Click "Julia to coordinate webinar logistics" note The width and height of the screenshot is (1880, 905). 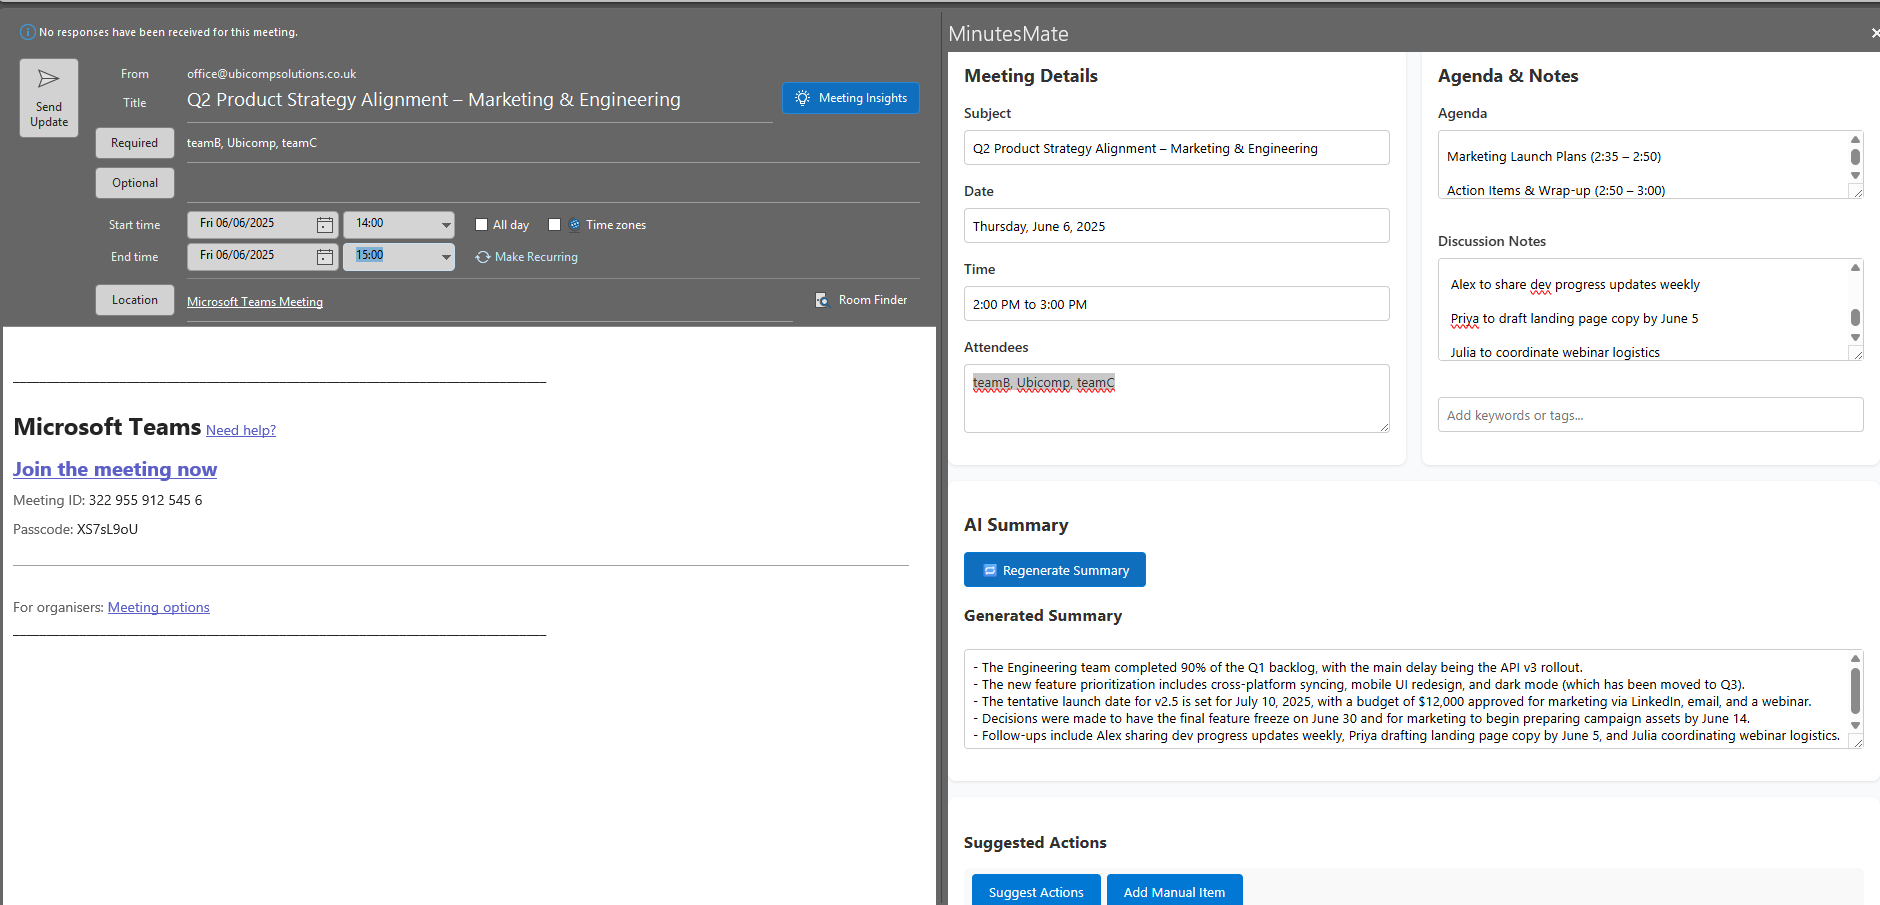1555,353
